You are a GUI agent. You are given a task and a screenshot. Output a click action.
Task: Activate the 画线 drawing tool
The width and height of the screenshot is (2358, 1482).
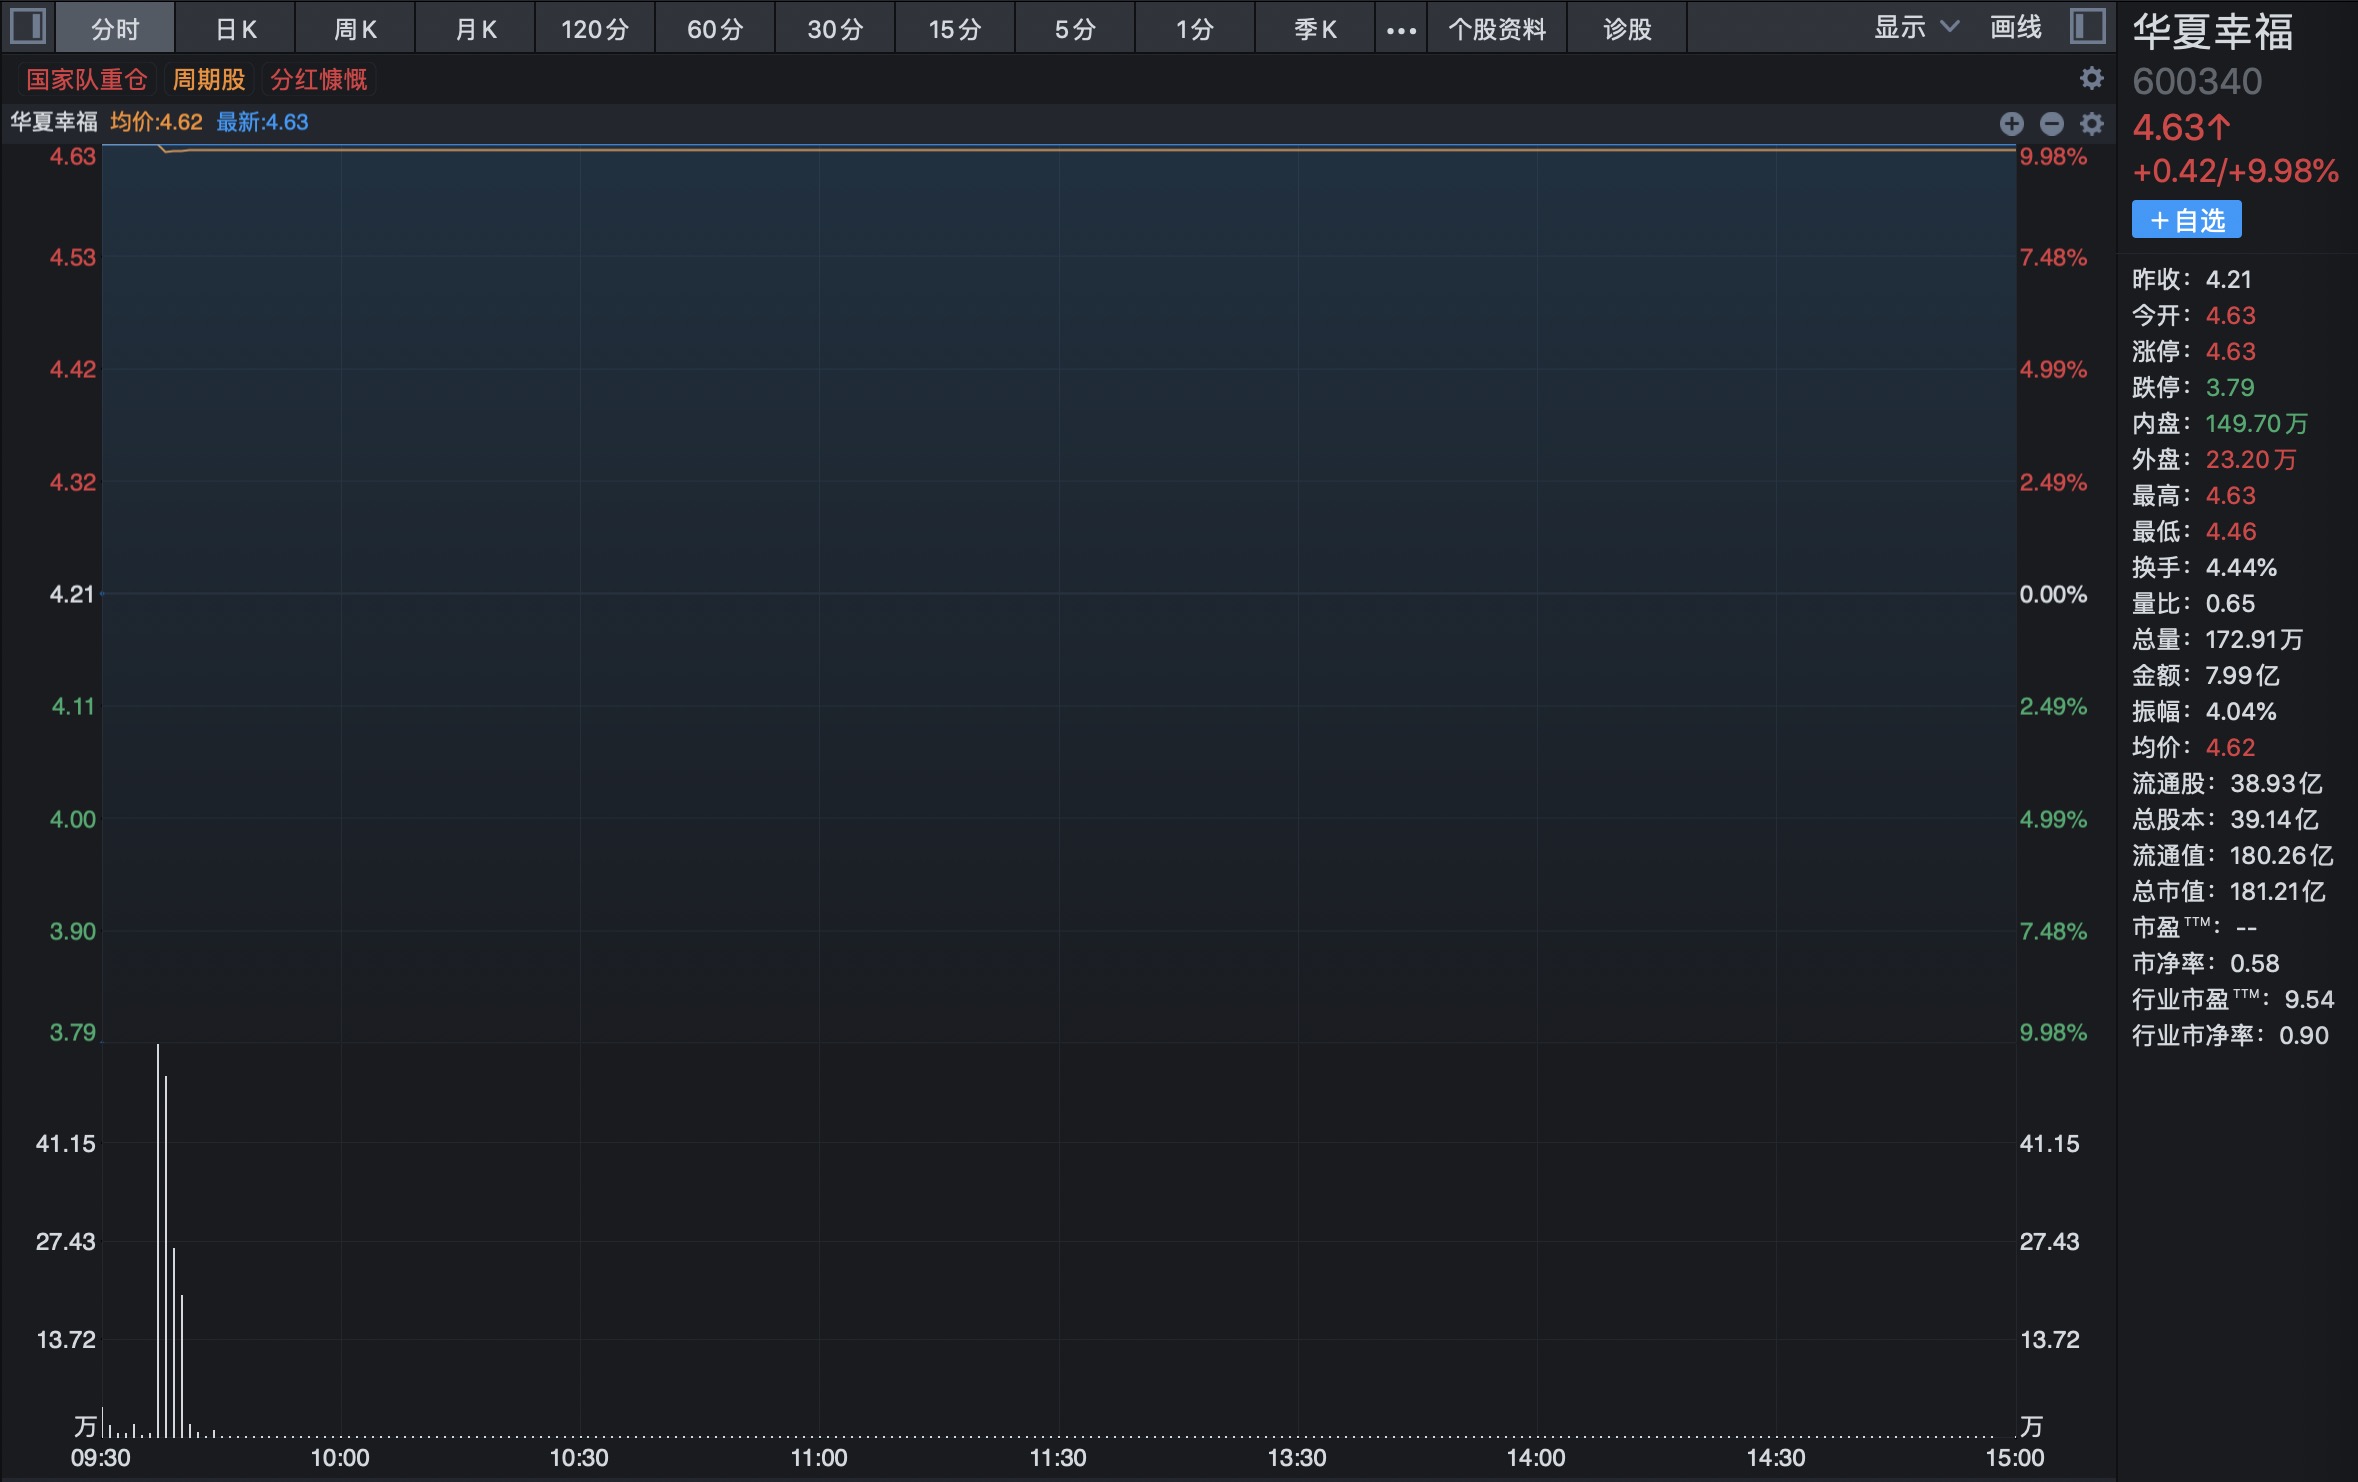2015,27
